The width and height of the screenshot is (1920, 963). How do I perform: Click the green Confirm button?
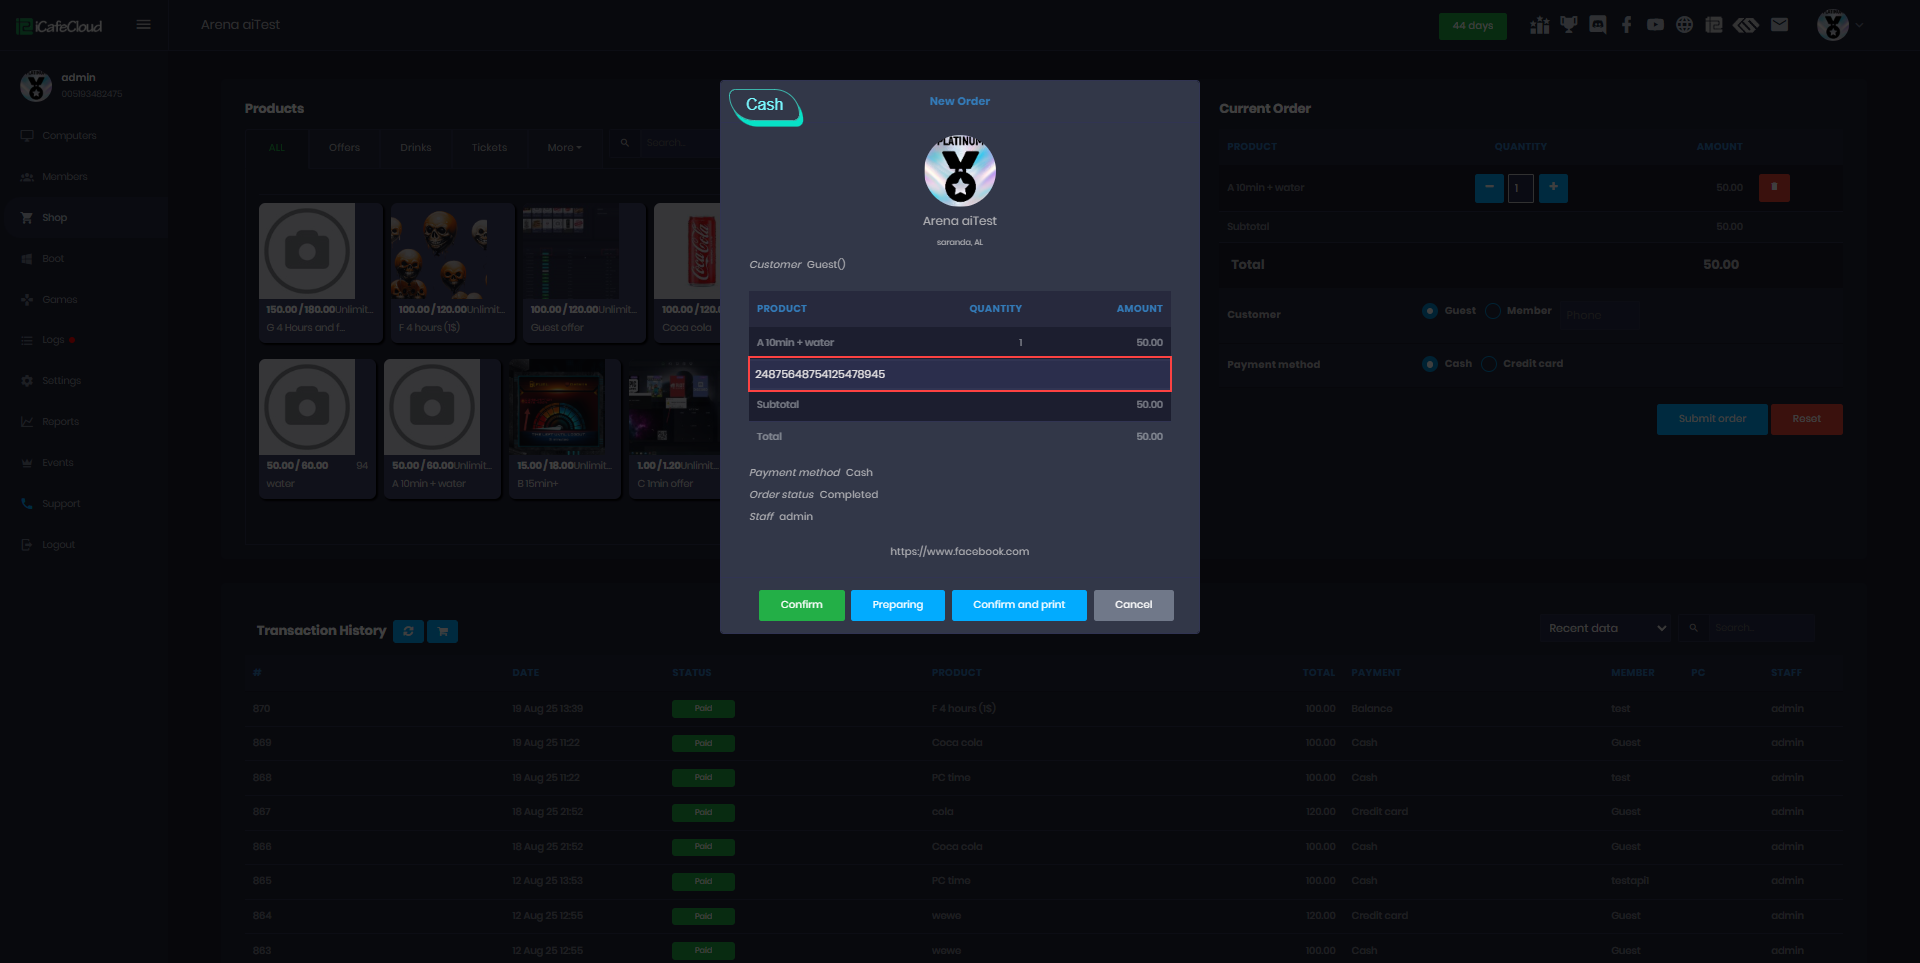tap(802, 605)
